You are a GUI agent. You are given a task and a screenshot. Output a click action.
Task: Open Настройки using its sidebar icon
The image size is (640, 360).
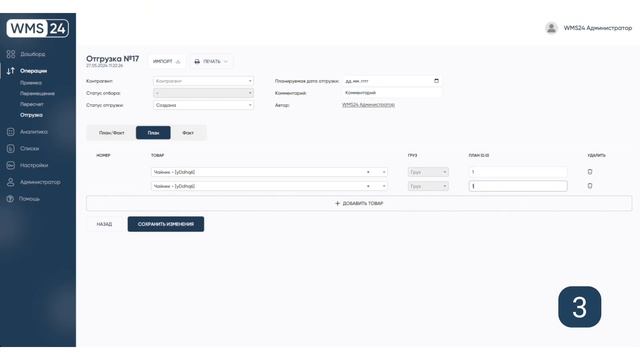click(x=11, y=165)
